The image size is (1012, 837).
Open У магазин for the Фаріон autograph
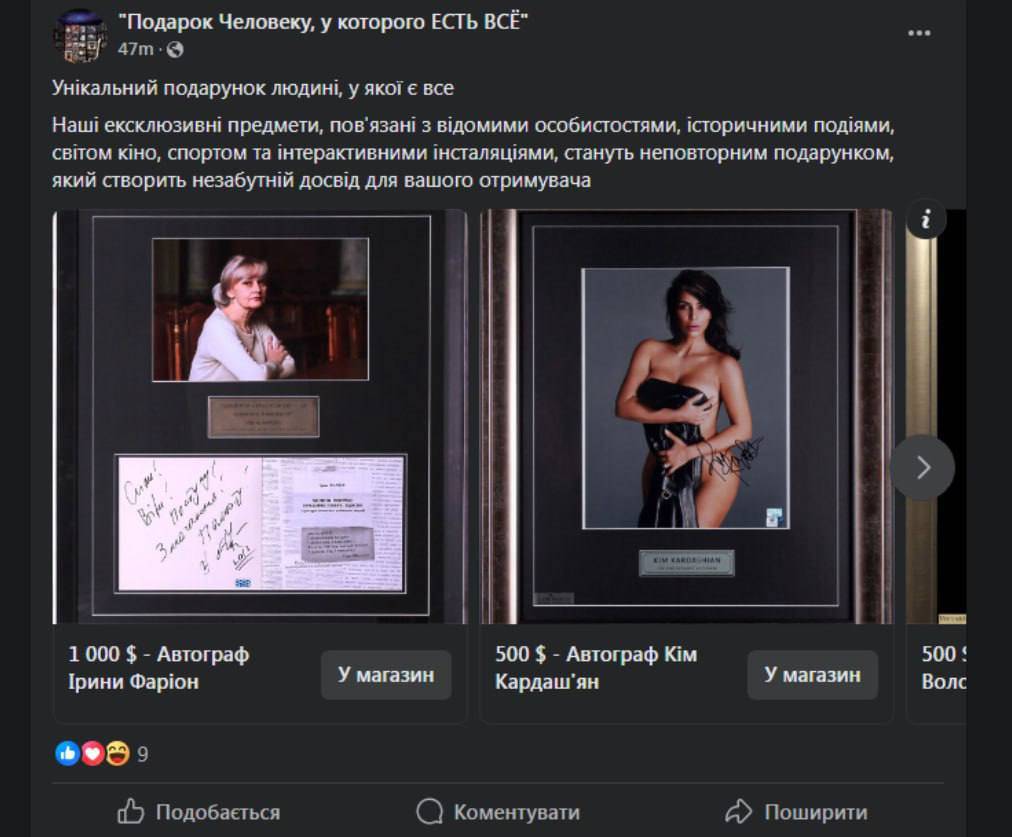point(386,674)
